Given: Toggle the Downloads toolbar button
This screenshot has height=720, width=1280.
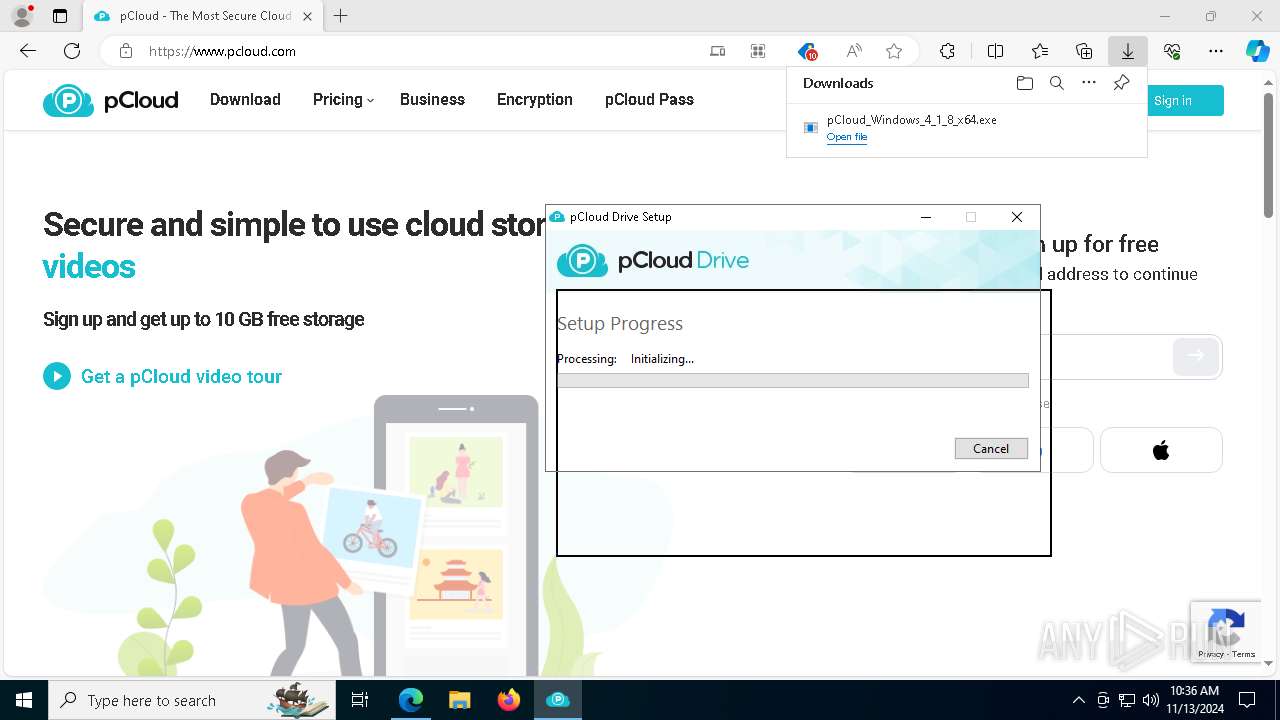Looking at the screenshot, I should (x=1128, y=51).
